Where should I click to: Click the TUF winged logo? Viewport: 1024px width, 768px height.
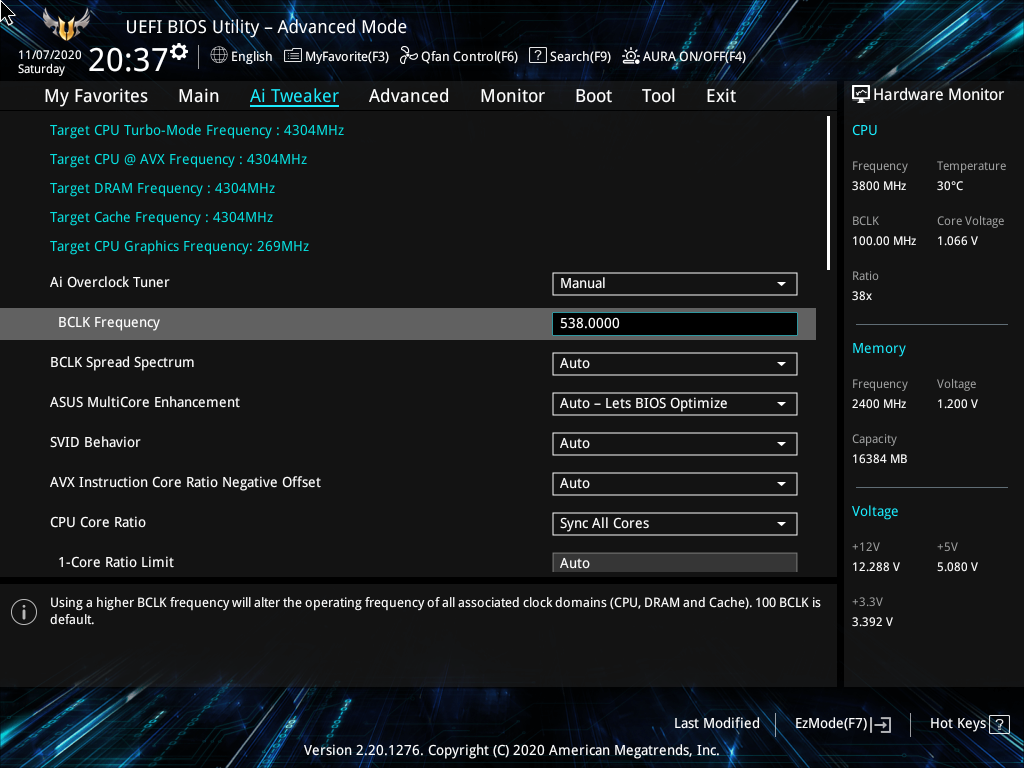click(x=66, y=25)
